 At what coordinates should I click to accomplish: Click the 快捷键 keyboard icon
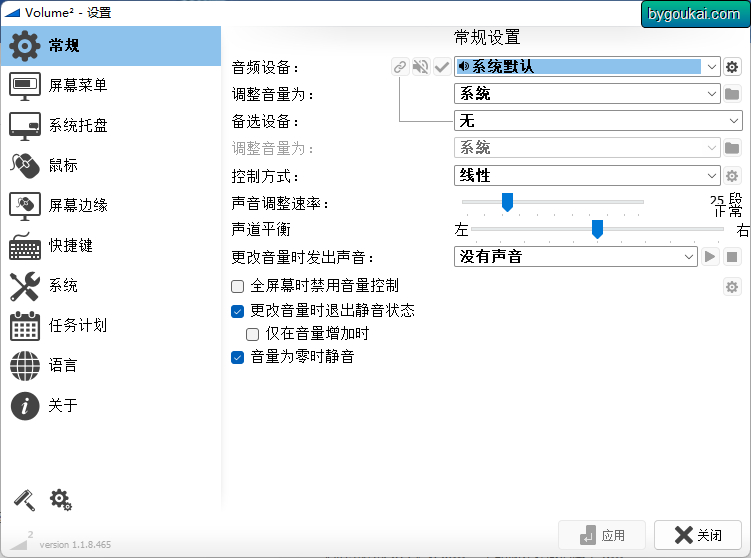point(24,246)
